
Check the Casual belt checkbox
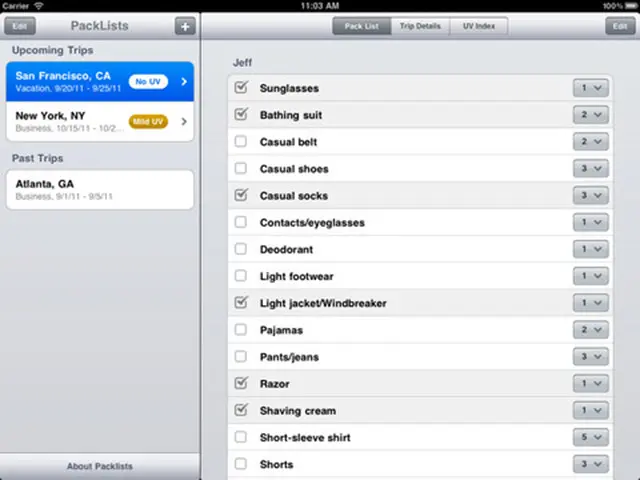tap(240, 142)
